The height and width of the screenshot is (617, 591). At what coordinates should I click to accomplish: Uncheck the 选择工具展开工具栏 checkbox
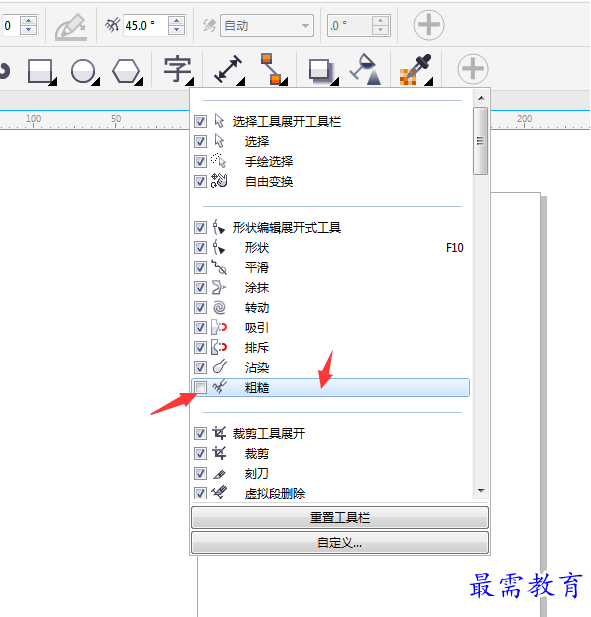tap(200, 121)
